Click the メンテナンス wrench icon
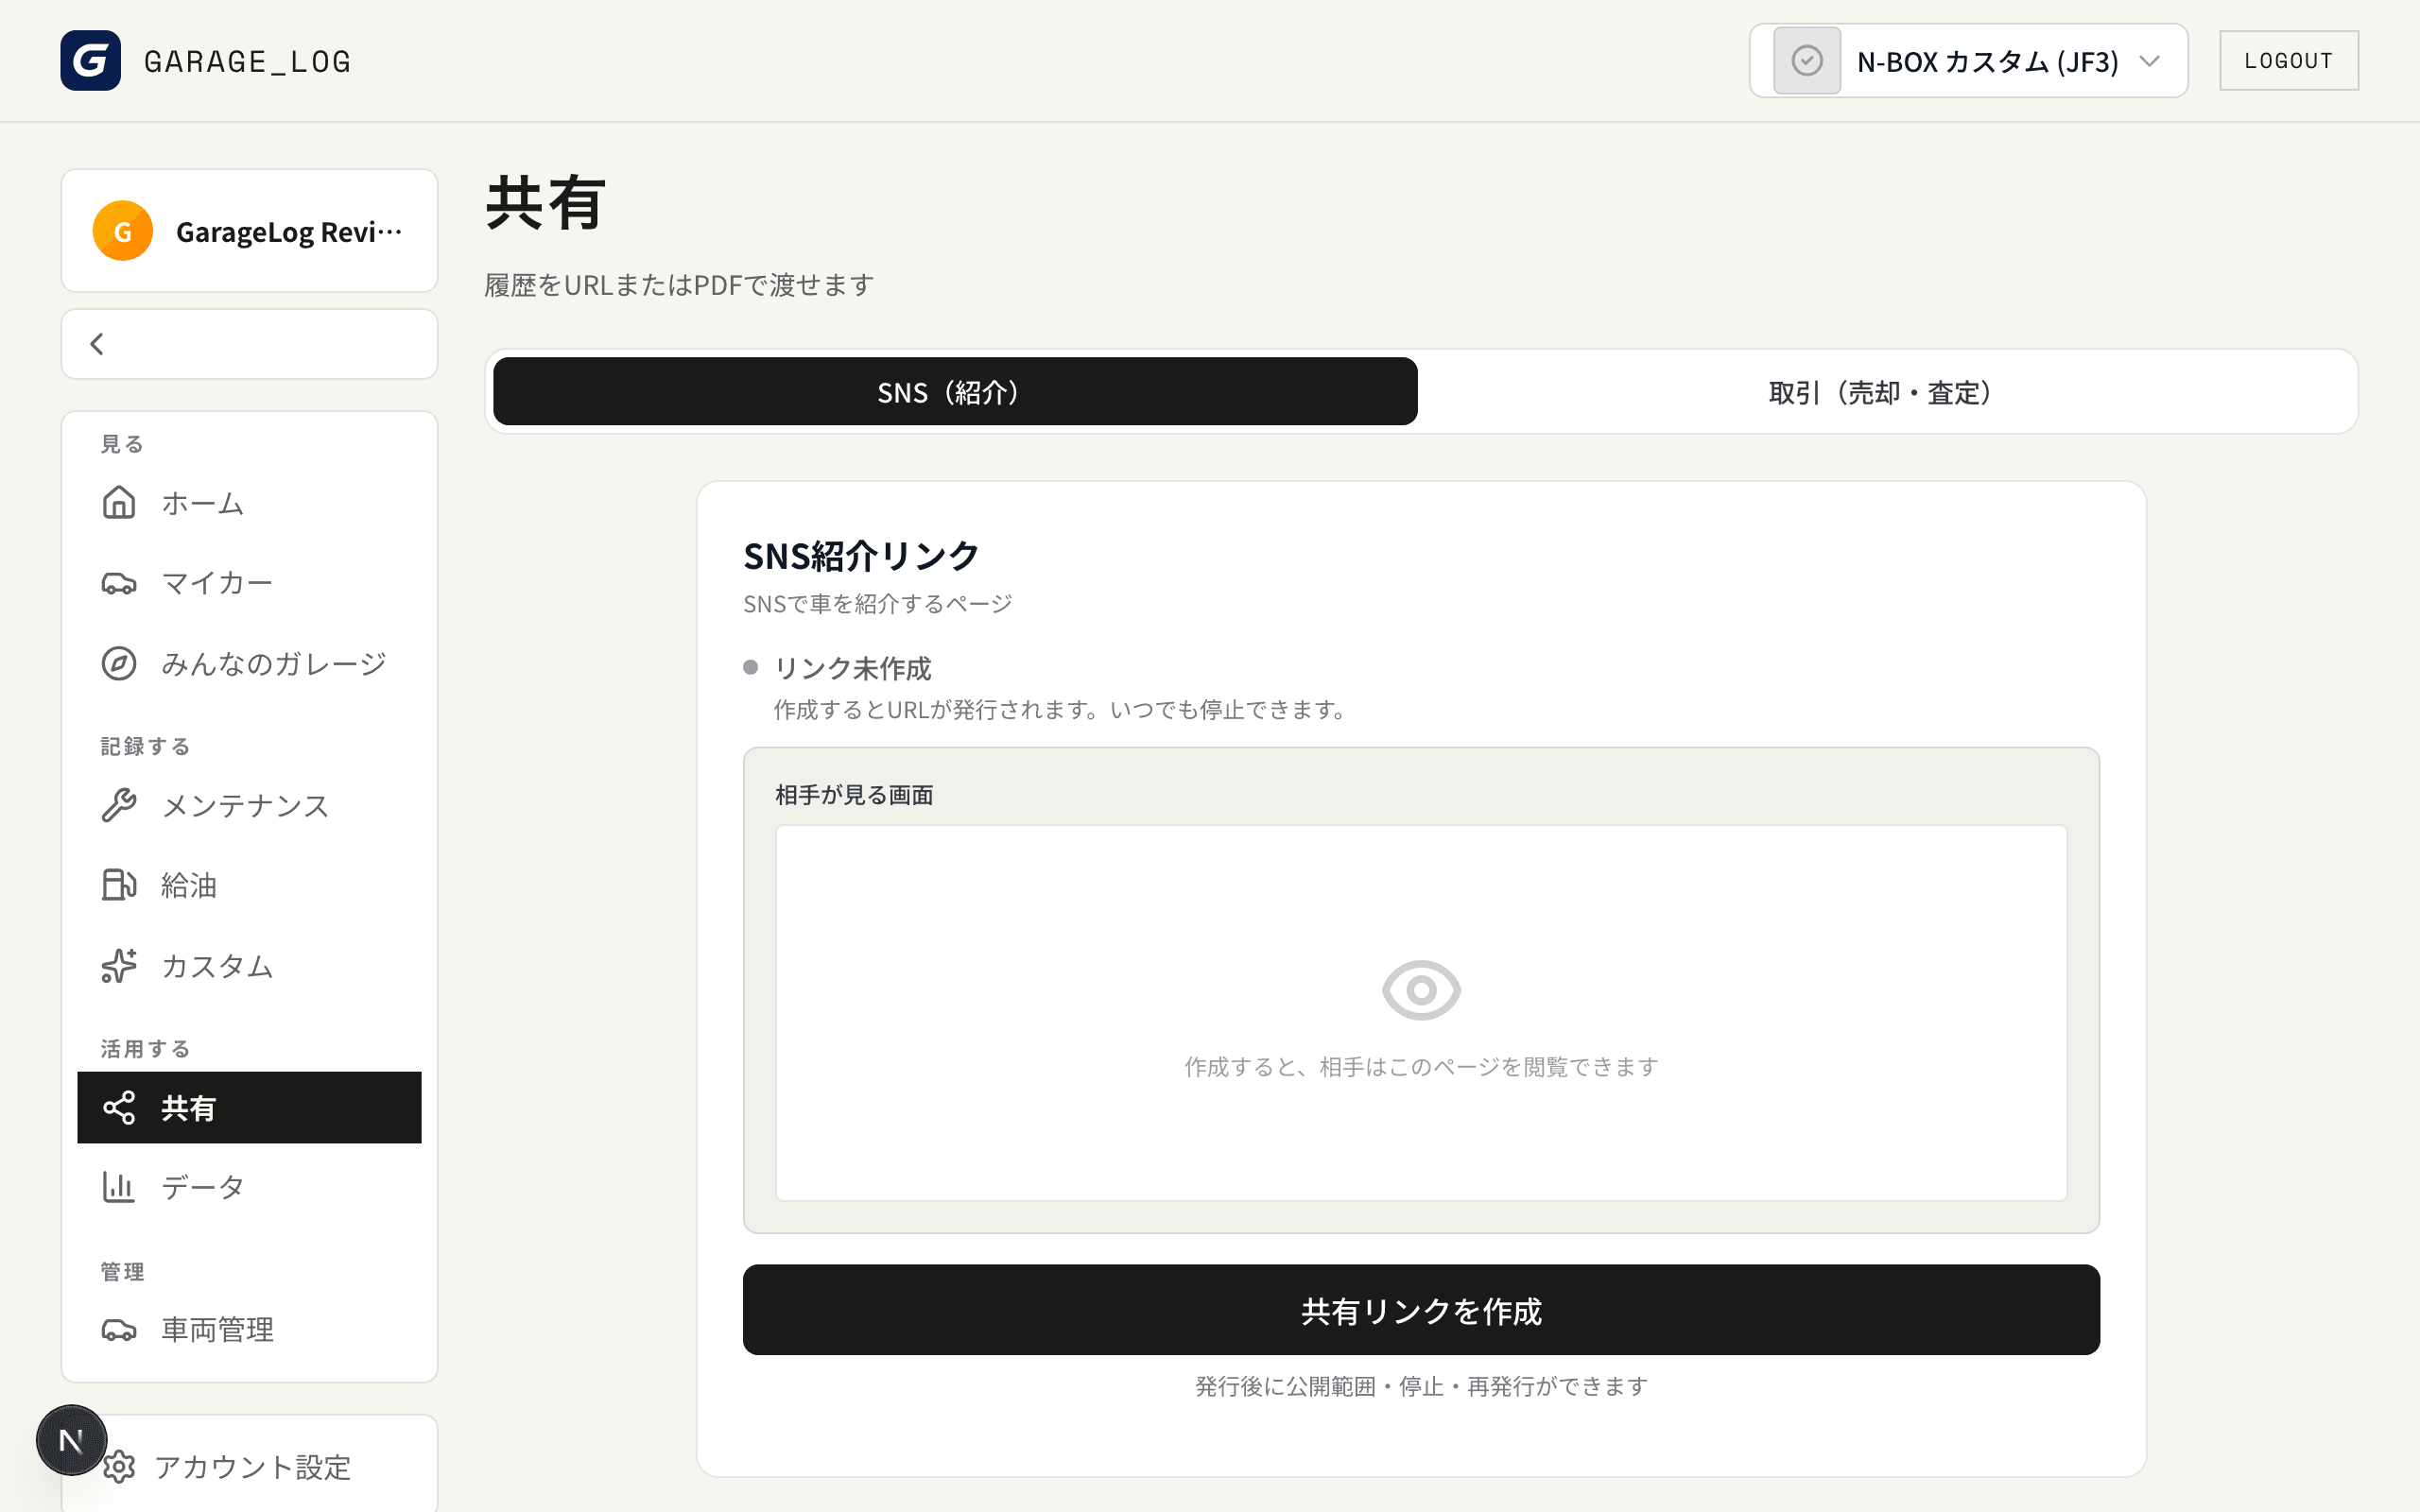The width and height of the screenshot is (2420, 1512). (119, 805)
